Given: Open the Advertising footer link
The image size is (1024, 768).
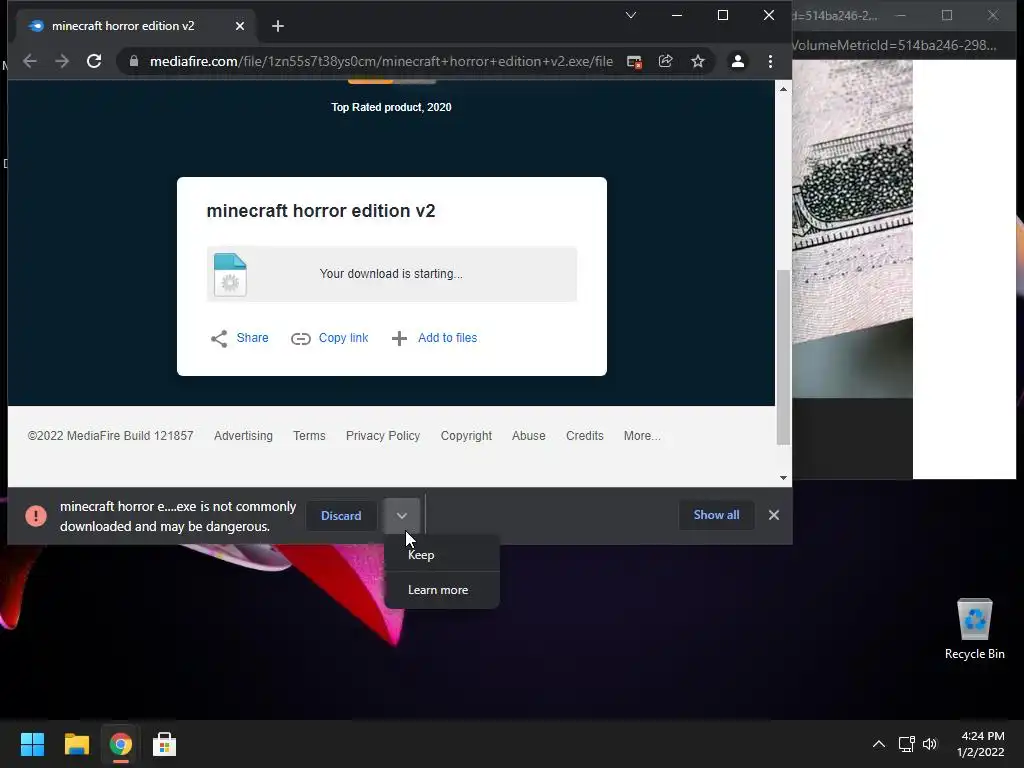Looking at the screenshot, I should [243, 436].
